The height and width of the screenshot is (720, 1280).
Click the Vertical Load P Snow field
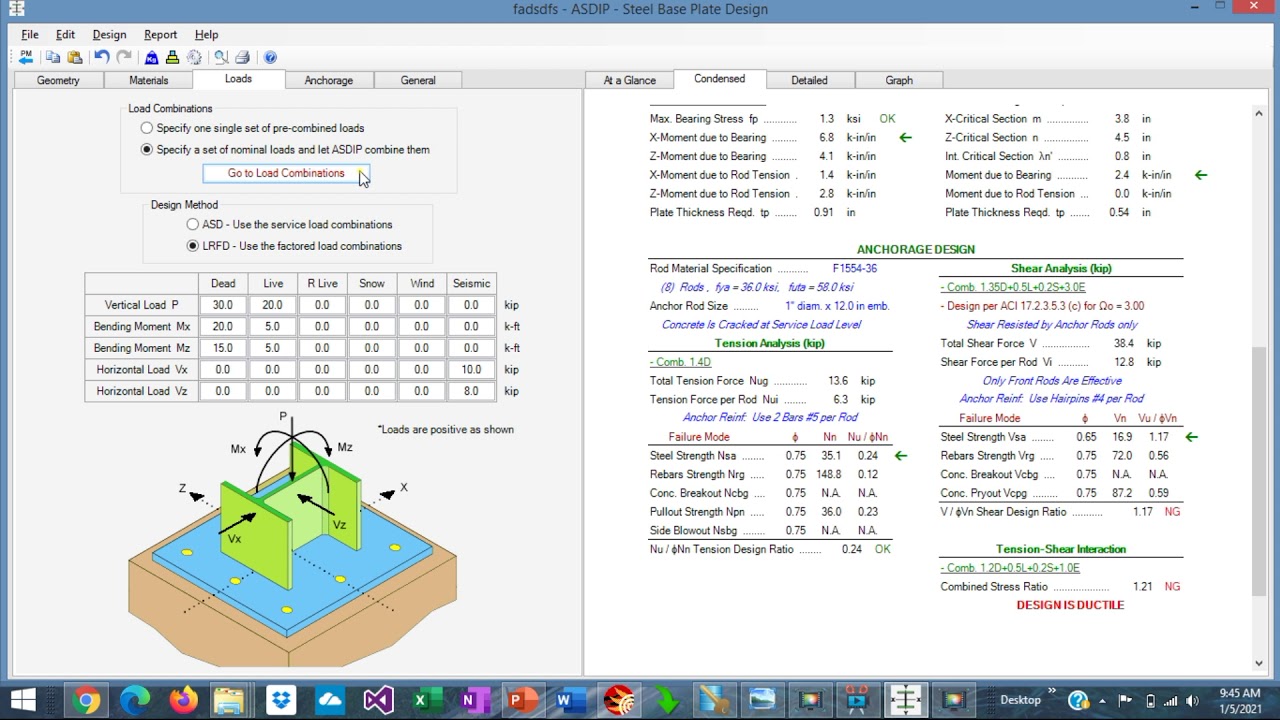tap(372, 305)
